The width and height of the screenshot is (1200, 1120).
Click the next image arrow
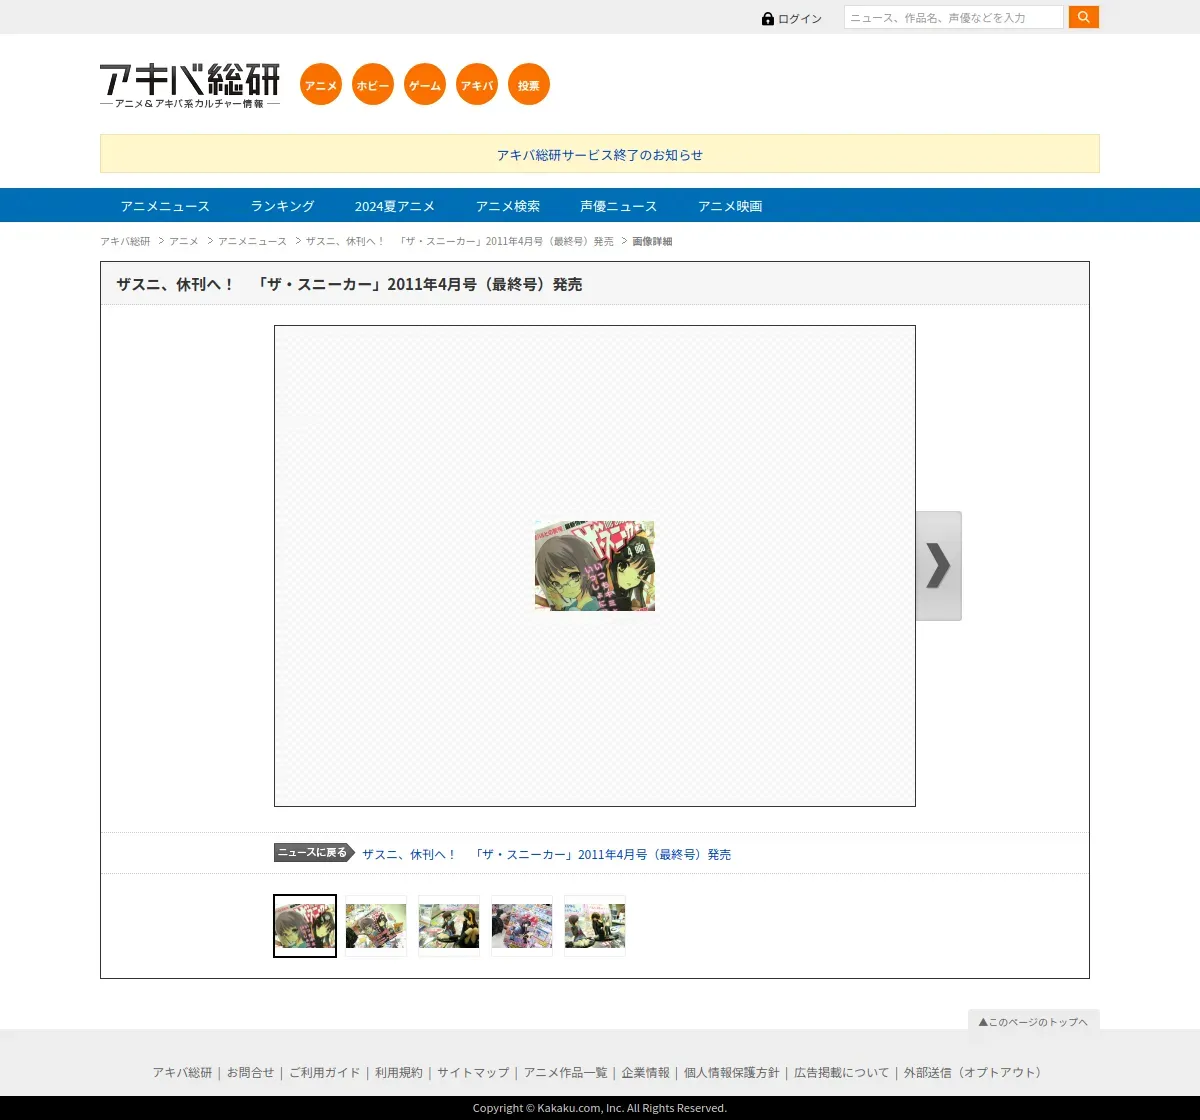tap(938, 566)
